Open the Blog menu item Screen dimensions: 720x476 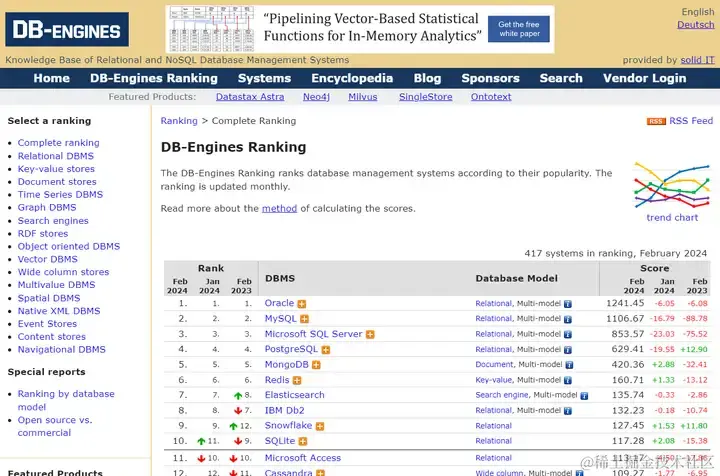coord(427,78)
